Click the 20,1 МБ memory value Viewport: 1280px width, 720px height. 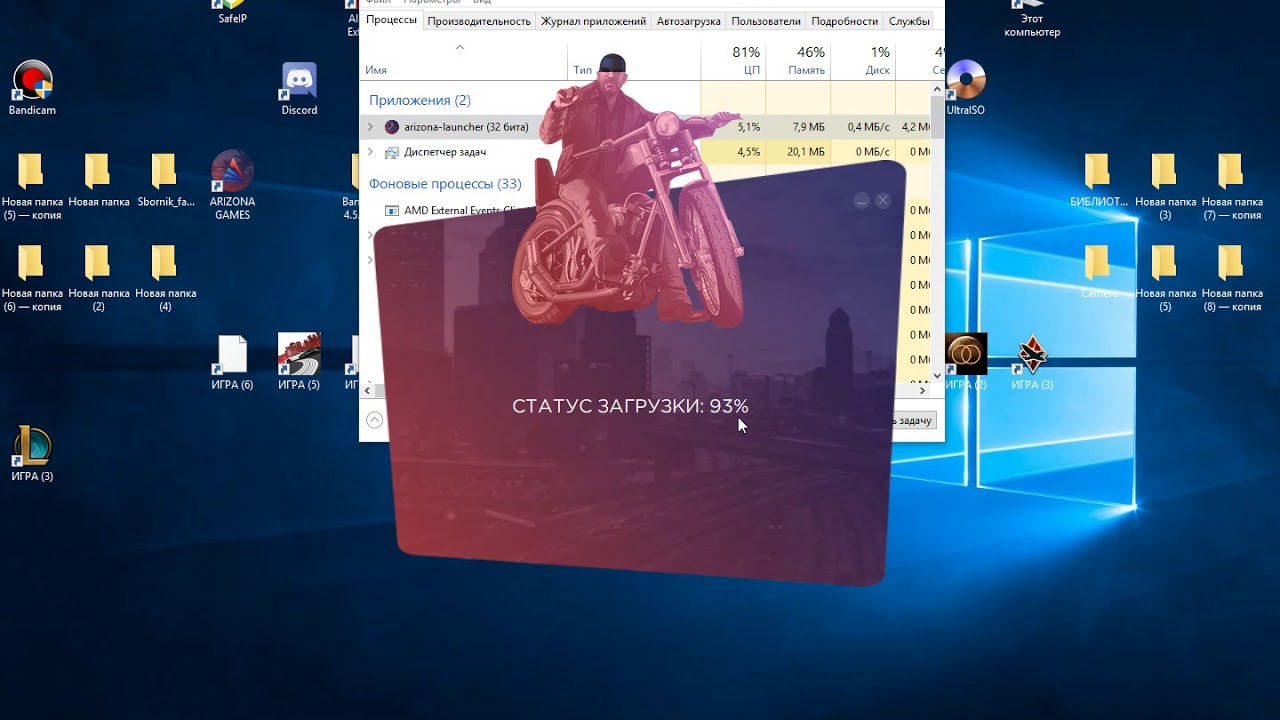(x=806, y=152)
